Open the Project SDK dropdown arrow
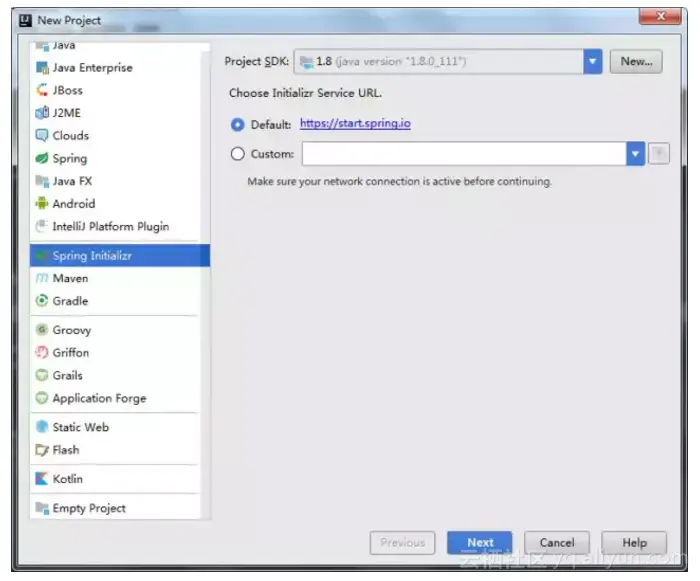 click(592, 62)
